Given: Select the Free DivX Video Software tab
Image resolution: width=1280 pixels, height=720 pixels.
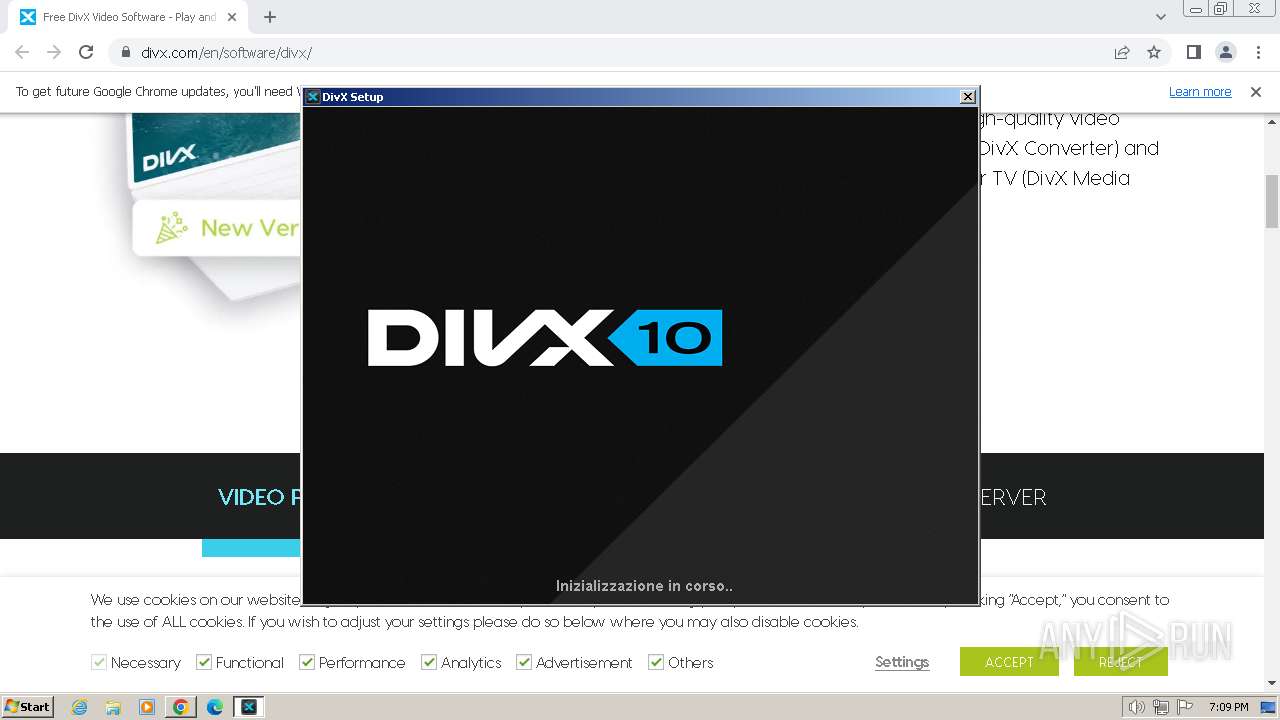Looking at the screenshot, I should point(130,17).
